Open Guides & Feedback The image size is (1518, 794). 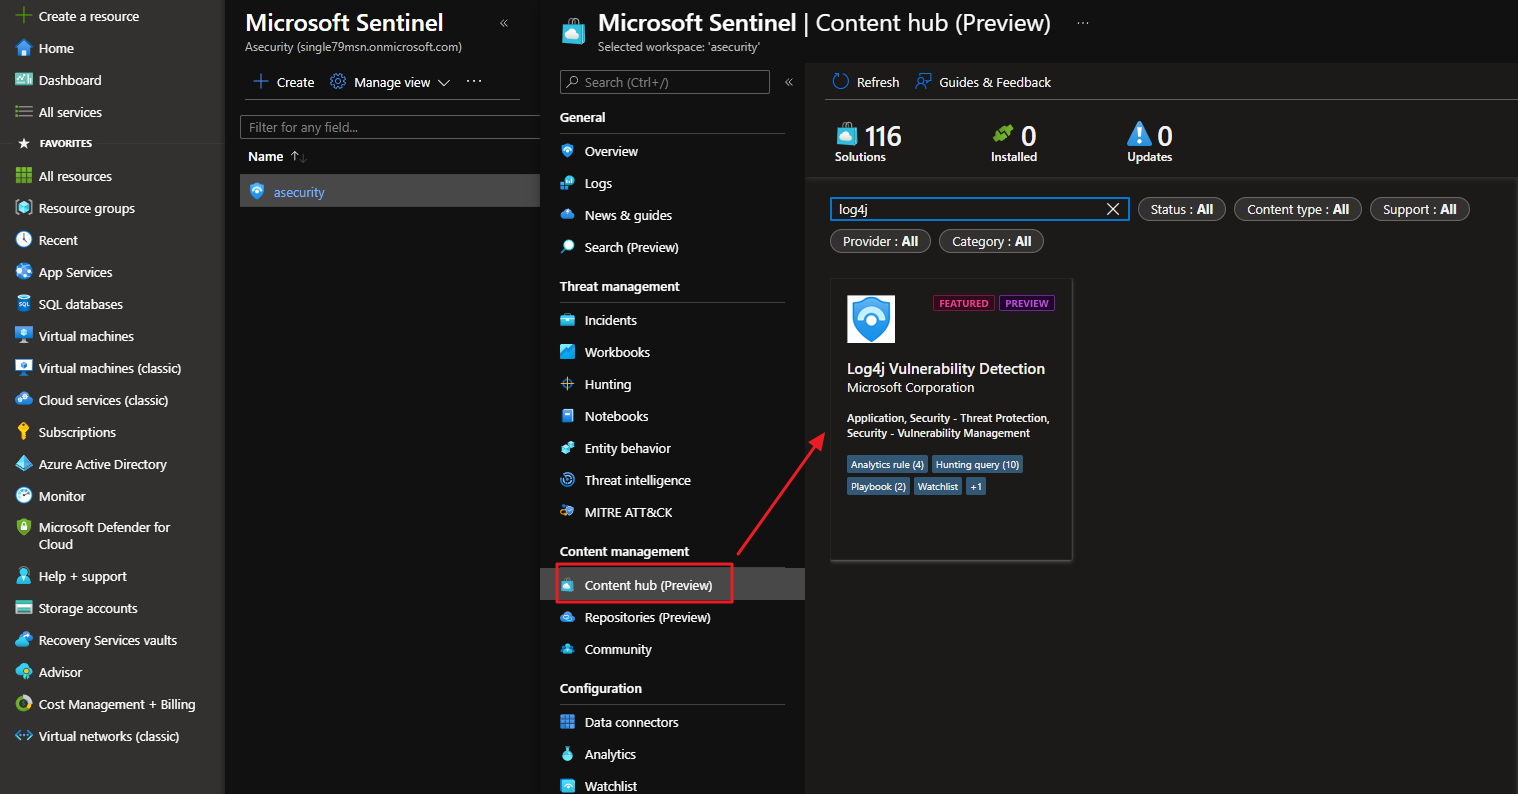point(983,82)
